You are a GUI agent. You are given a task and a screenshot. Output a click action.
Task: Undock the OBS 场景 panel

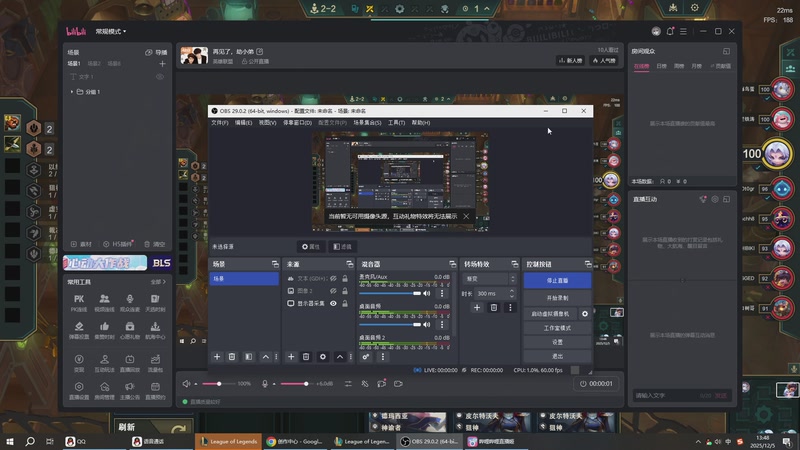[275, 264]
